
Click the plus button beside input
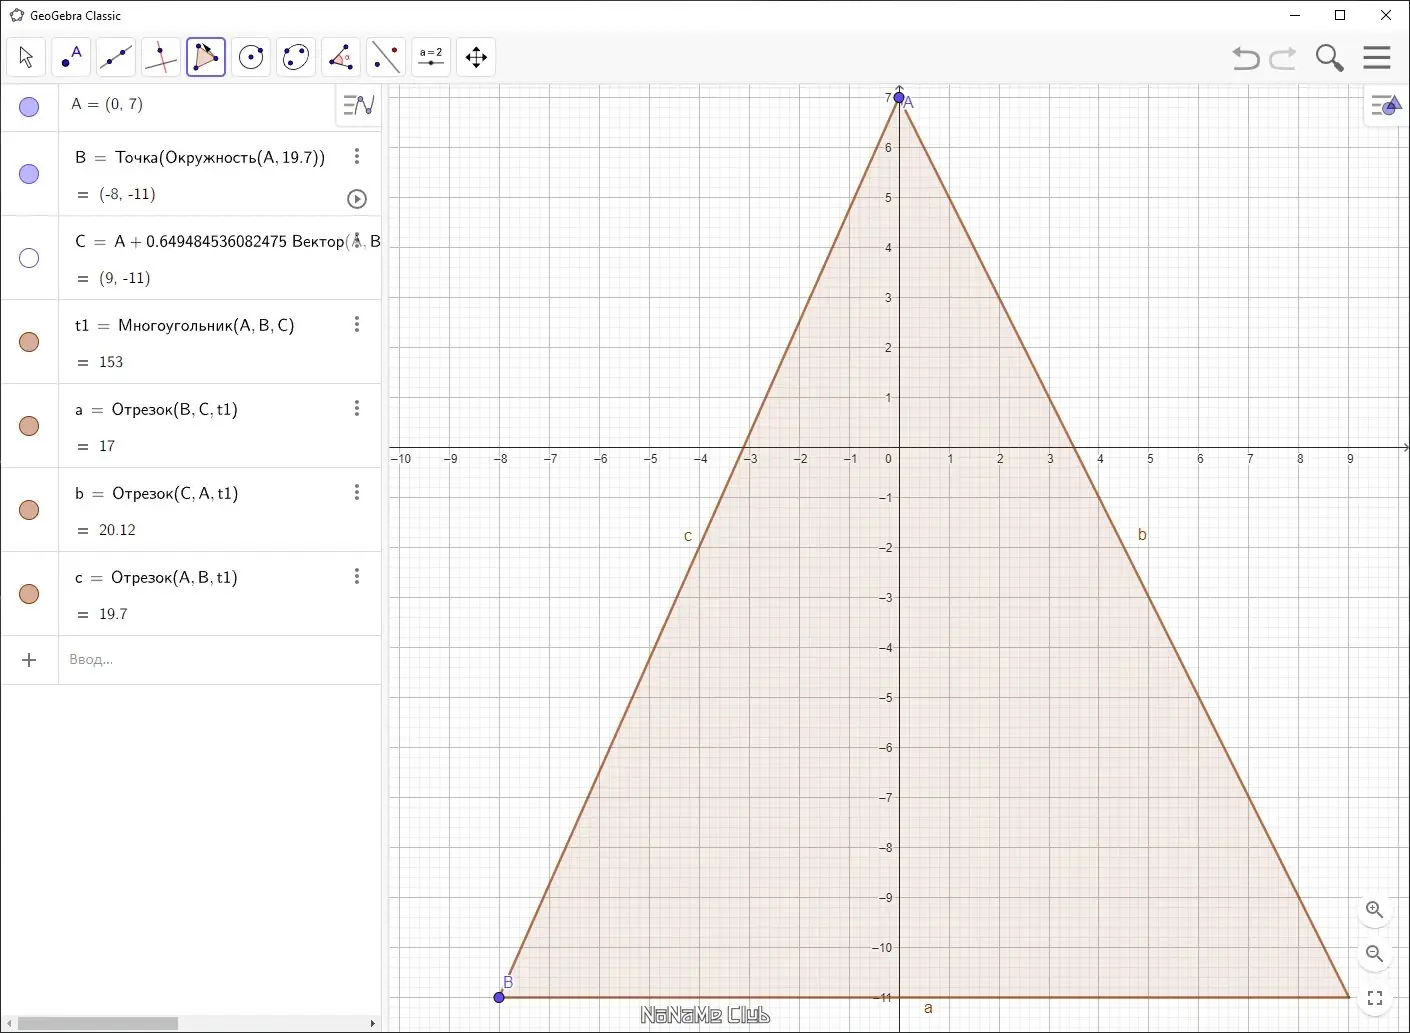[x=29, y=660]
